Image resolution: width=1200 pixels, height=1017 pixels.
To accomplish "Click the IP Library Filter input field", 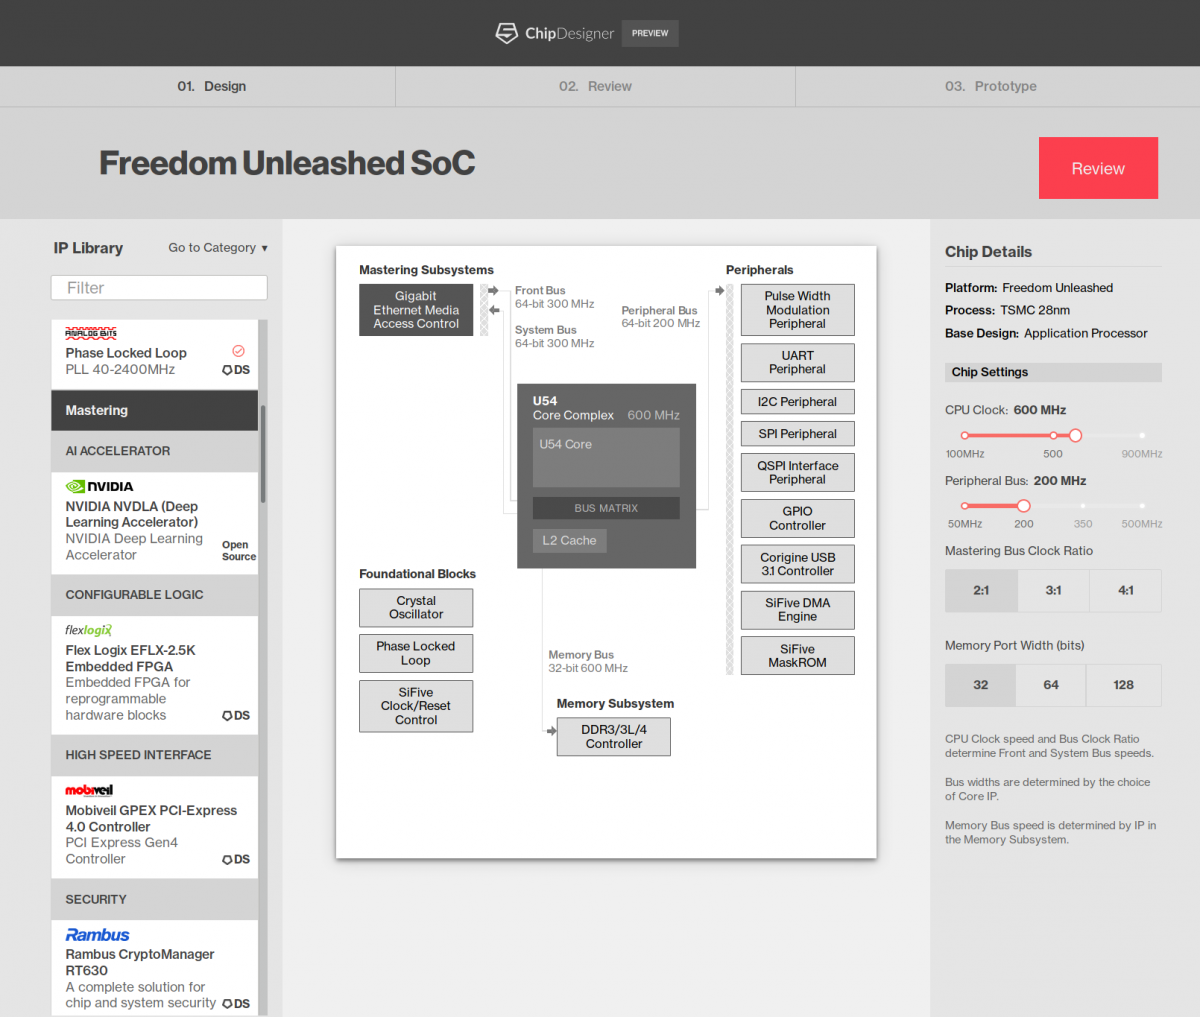I will tap(159, 288).
